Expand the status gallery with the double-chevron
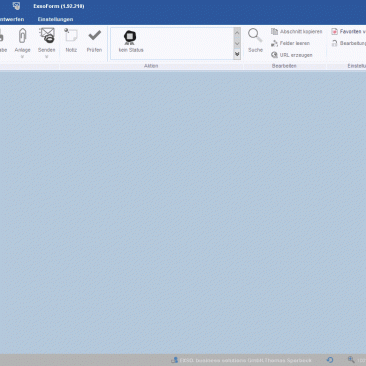 coord(237,54)
